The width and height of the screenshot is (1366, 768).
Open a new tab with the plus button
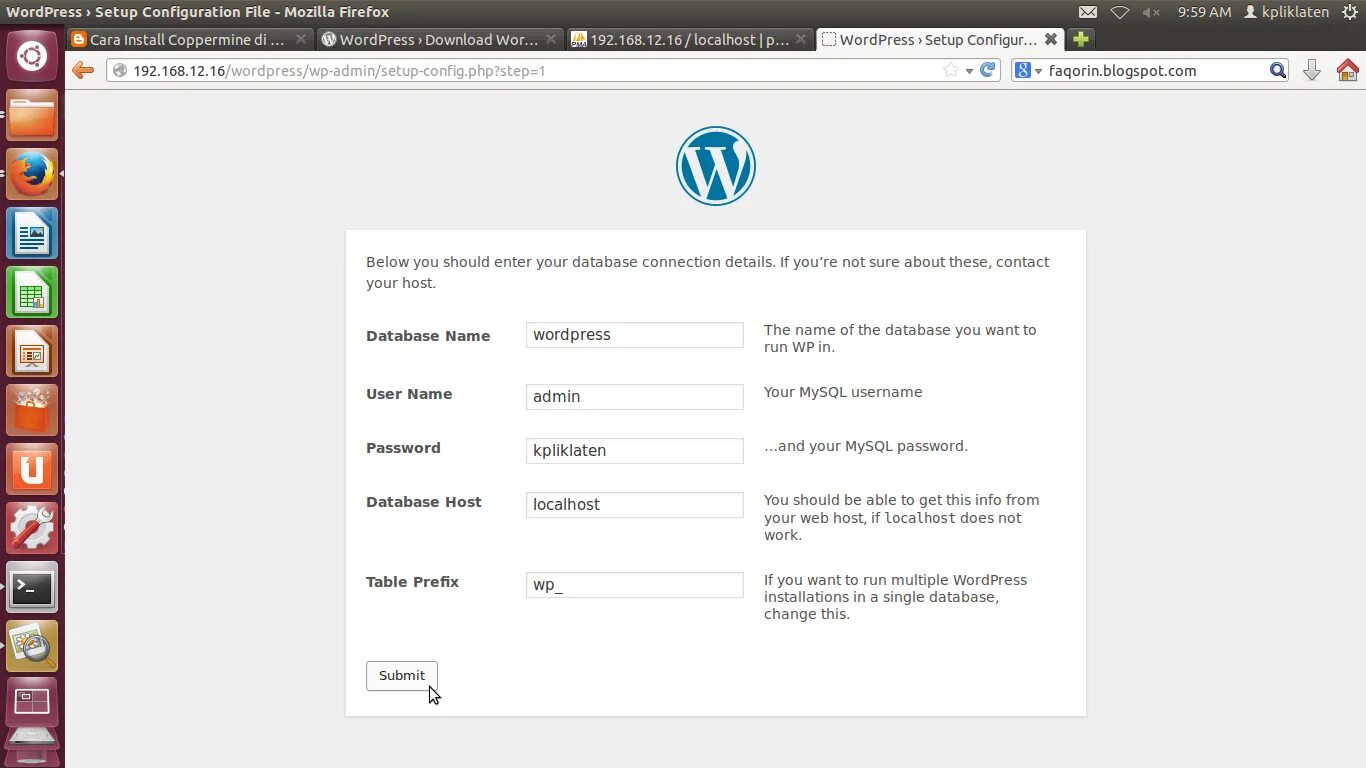pos(1080,40)
